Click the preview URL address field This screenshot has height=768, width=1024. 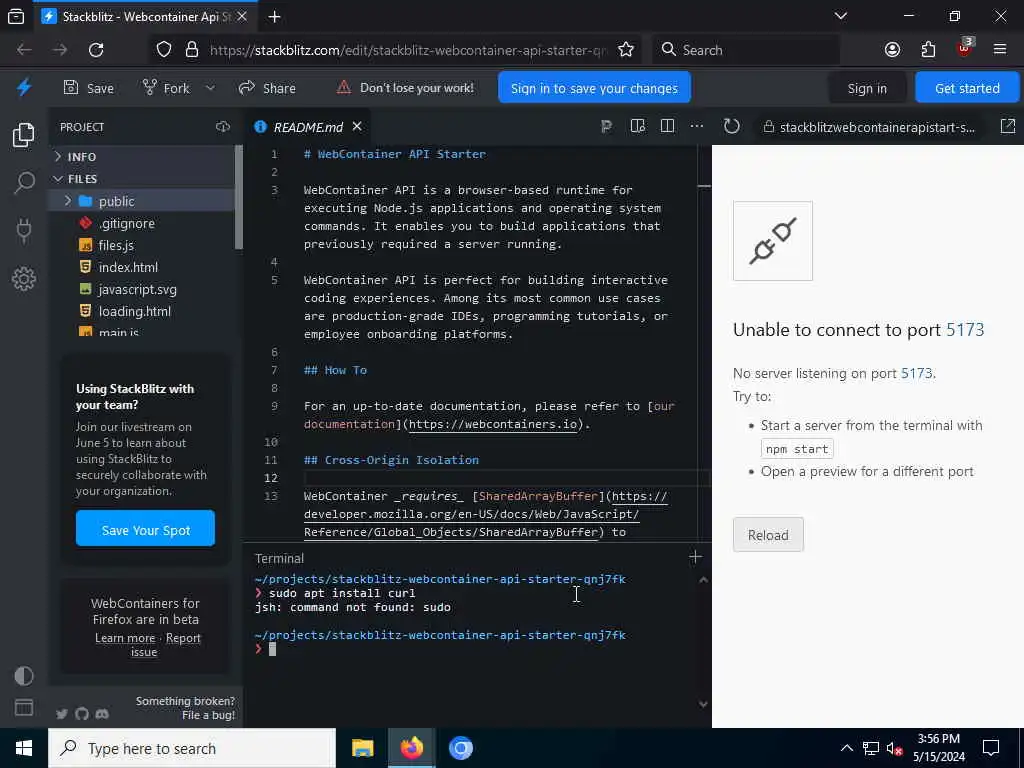(x=872, y=127)
